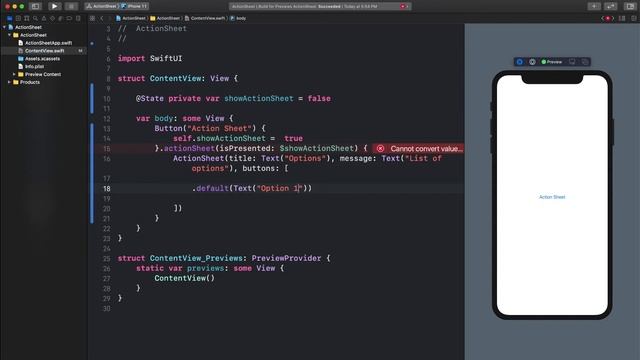The height and width of the screenshot is (360, 640).
Task: Open the related items grid menu
Action: tap(93, 18)
